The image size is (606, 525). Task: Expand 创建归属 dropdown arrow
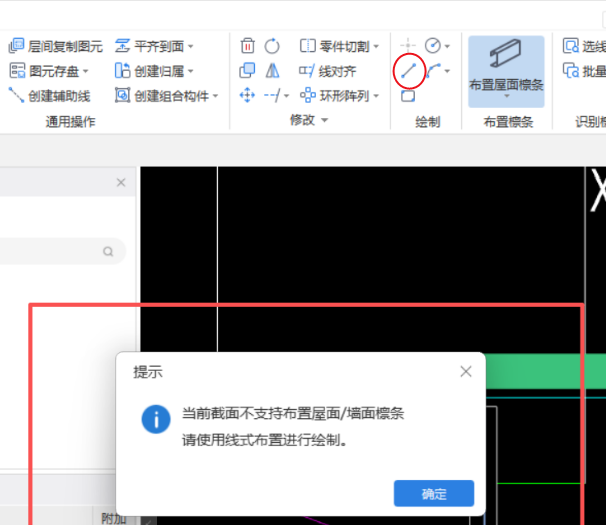(191, 72)
